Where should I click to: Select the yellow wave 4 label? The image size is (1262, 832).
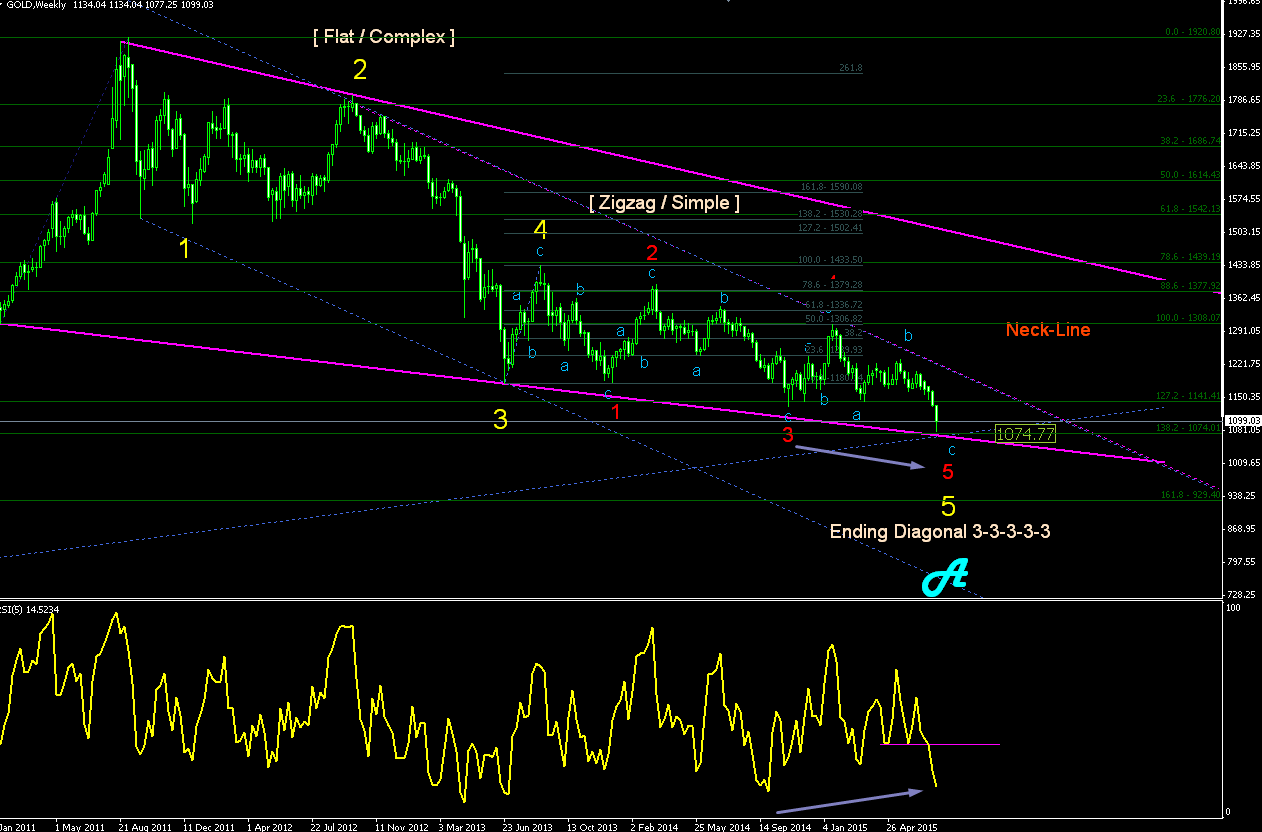click(x=540, y=229)
